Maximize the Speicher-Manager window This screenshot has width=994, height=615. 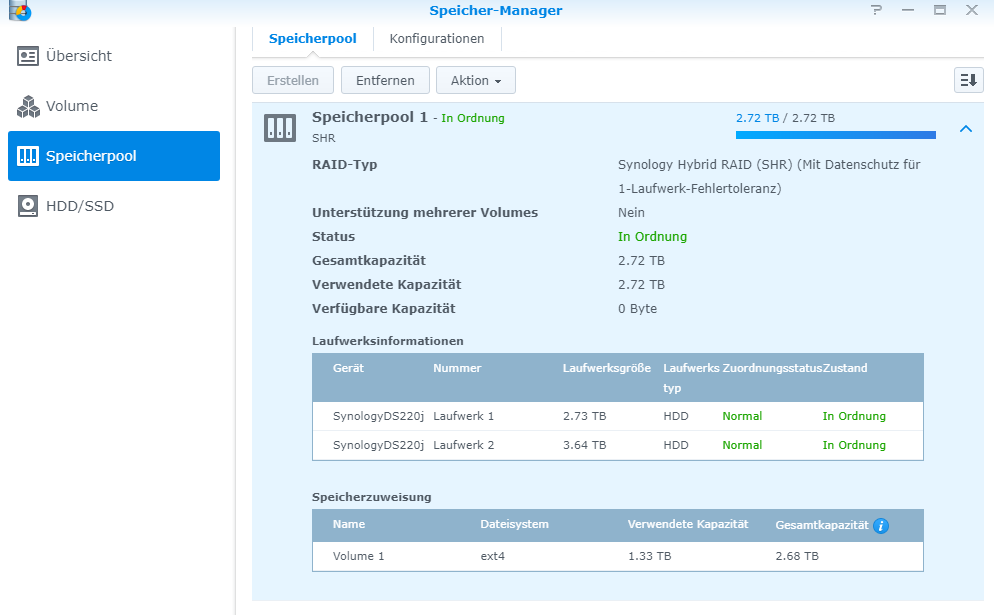pyautogui.click(x=939, y=10)
